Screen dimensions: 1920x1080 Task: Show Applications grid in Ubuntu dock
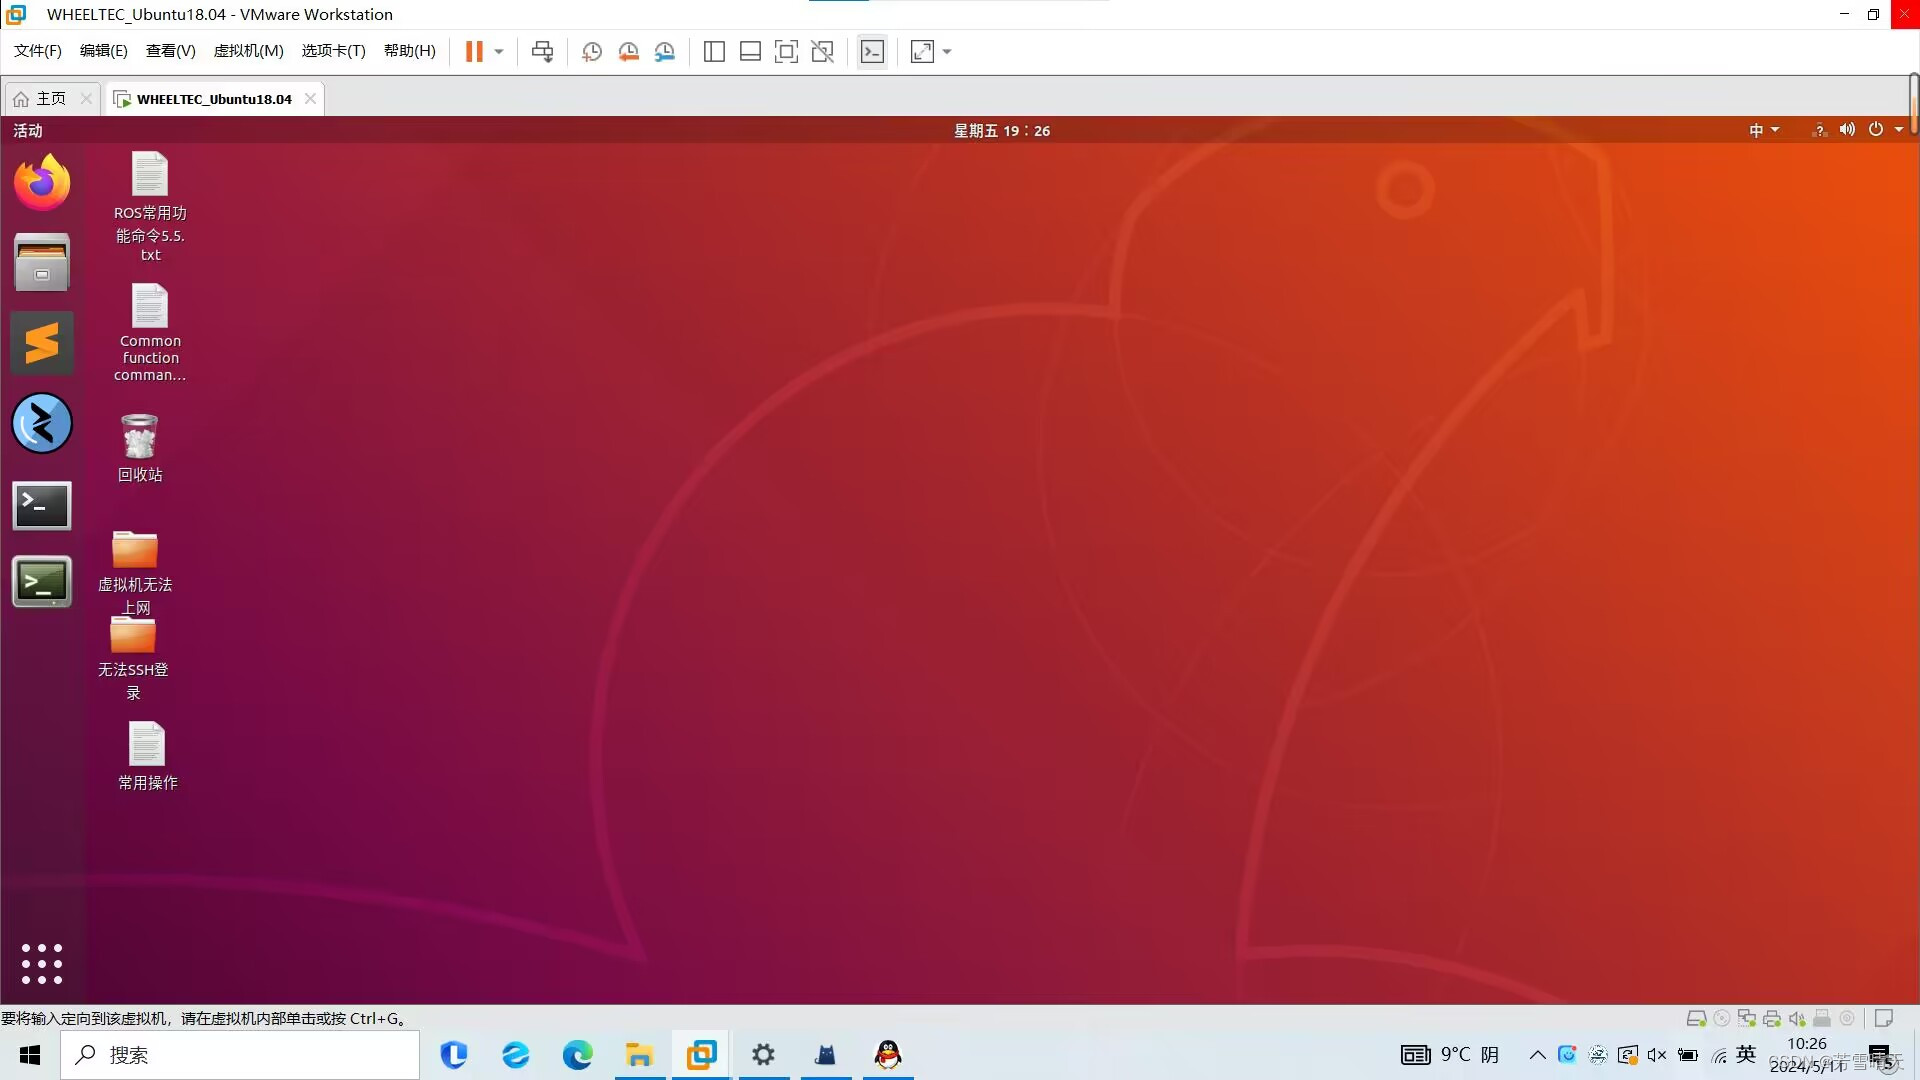coord(42,964)
